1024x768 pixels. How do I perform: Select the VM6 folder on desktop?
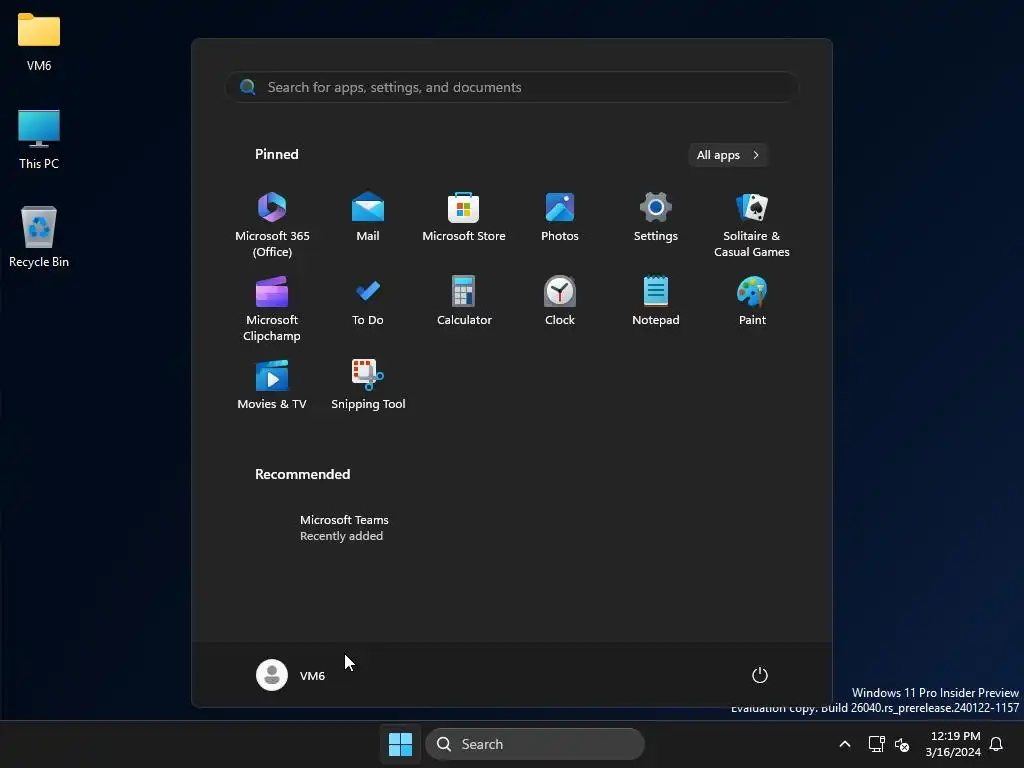(x=39, y=40)
